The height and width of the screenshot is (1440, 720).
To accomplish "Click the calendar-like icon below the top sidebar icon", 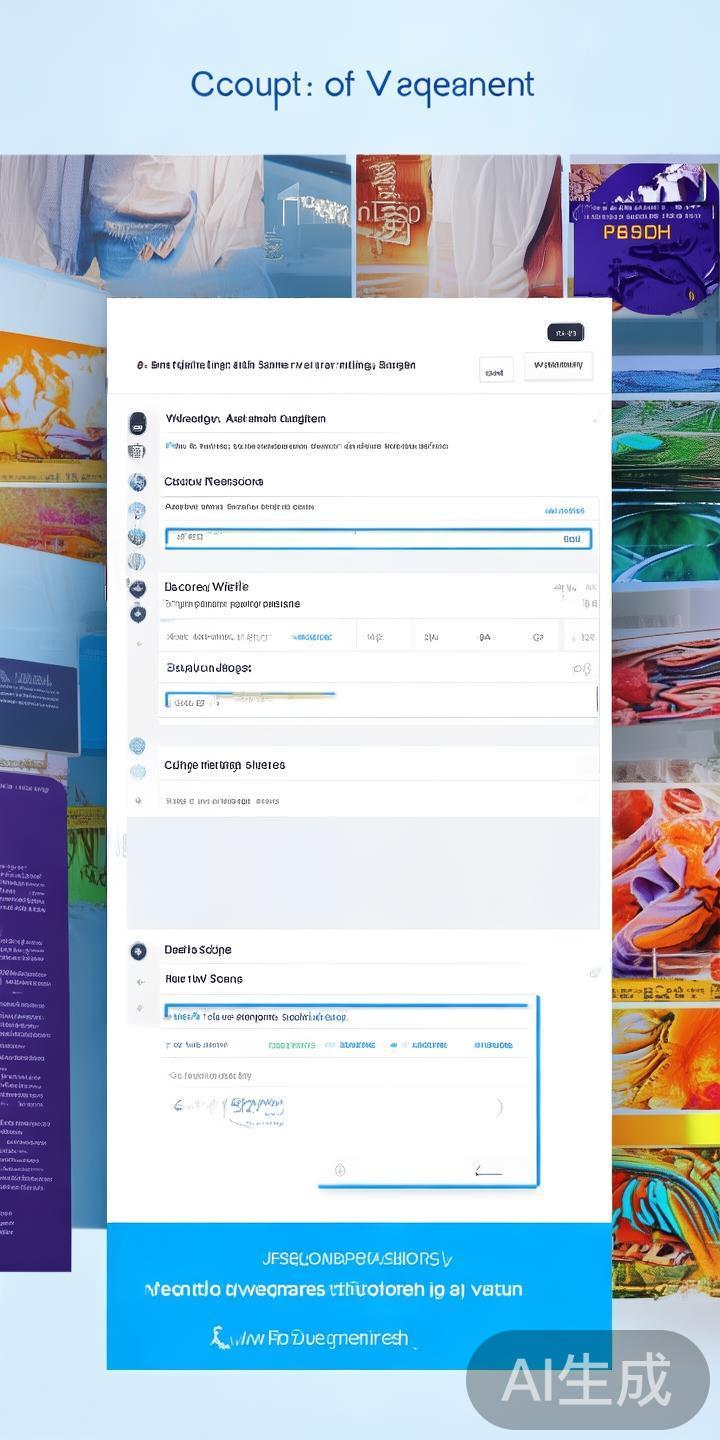I will pyautogui.click(x=137, y=452).
